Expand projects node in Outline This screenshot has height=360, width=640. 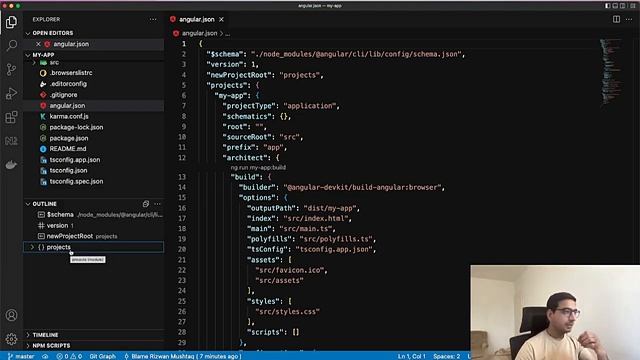[32, 247]
